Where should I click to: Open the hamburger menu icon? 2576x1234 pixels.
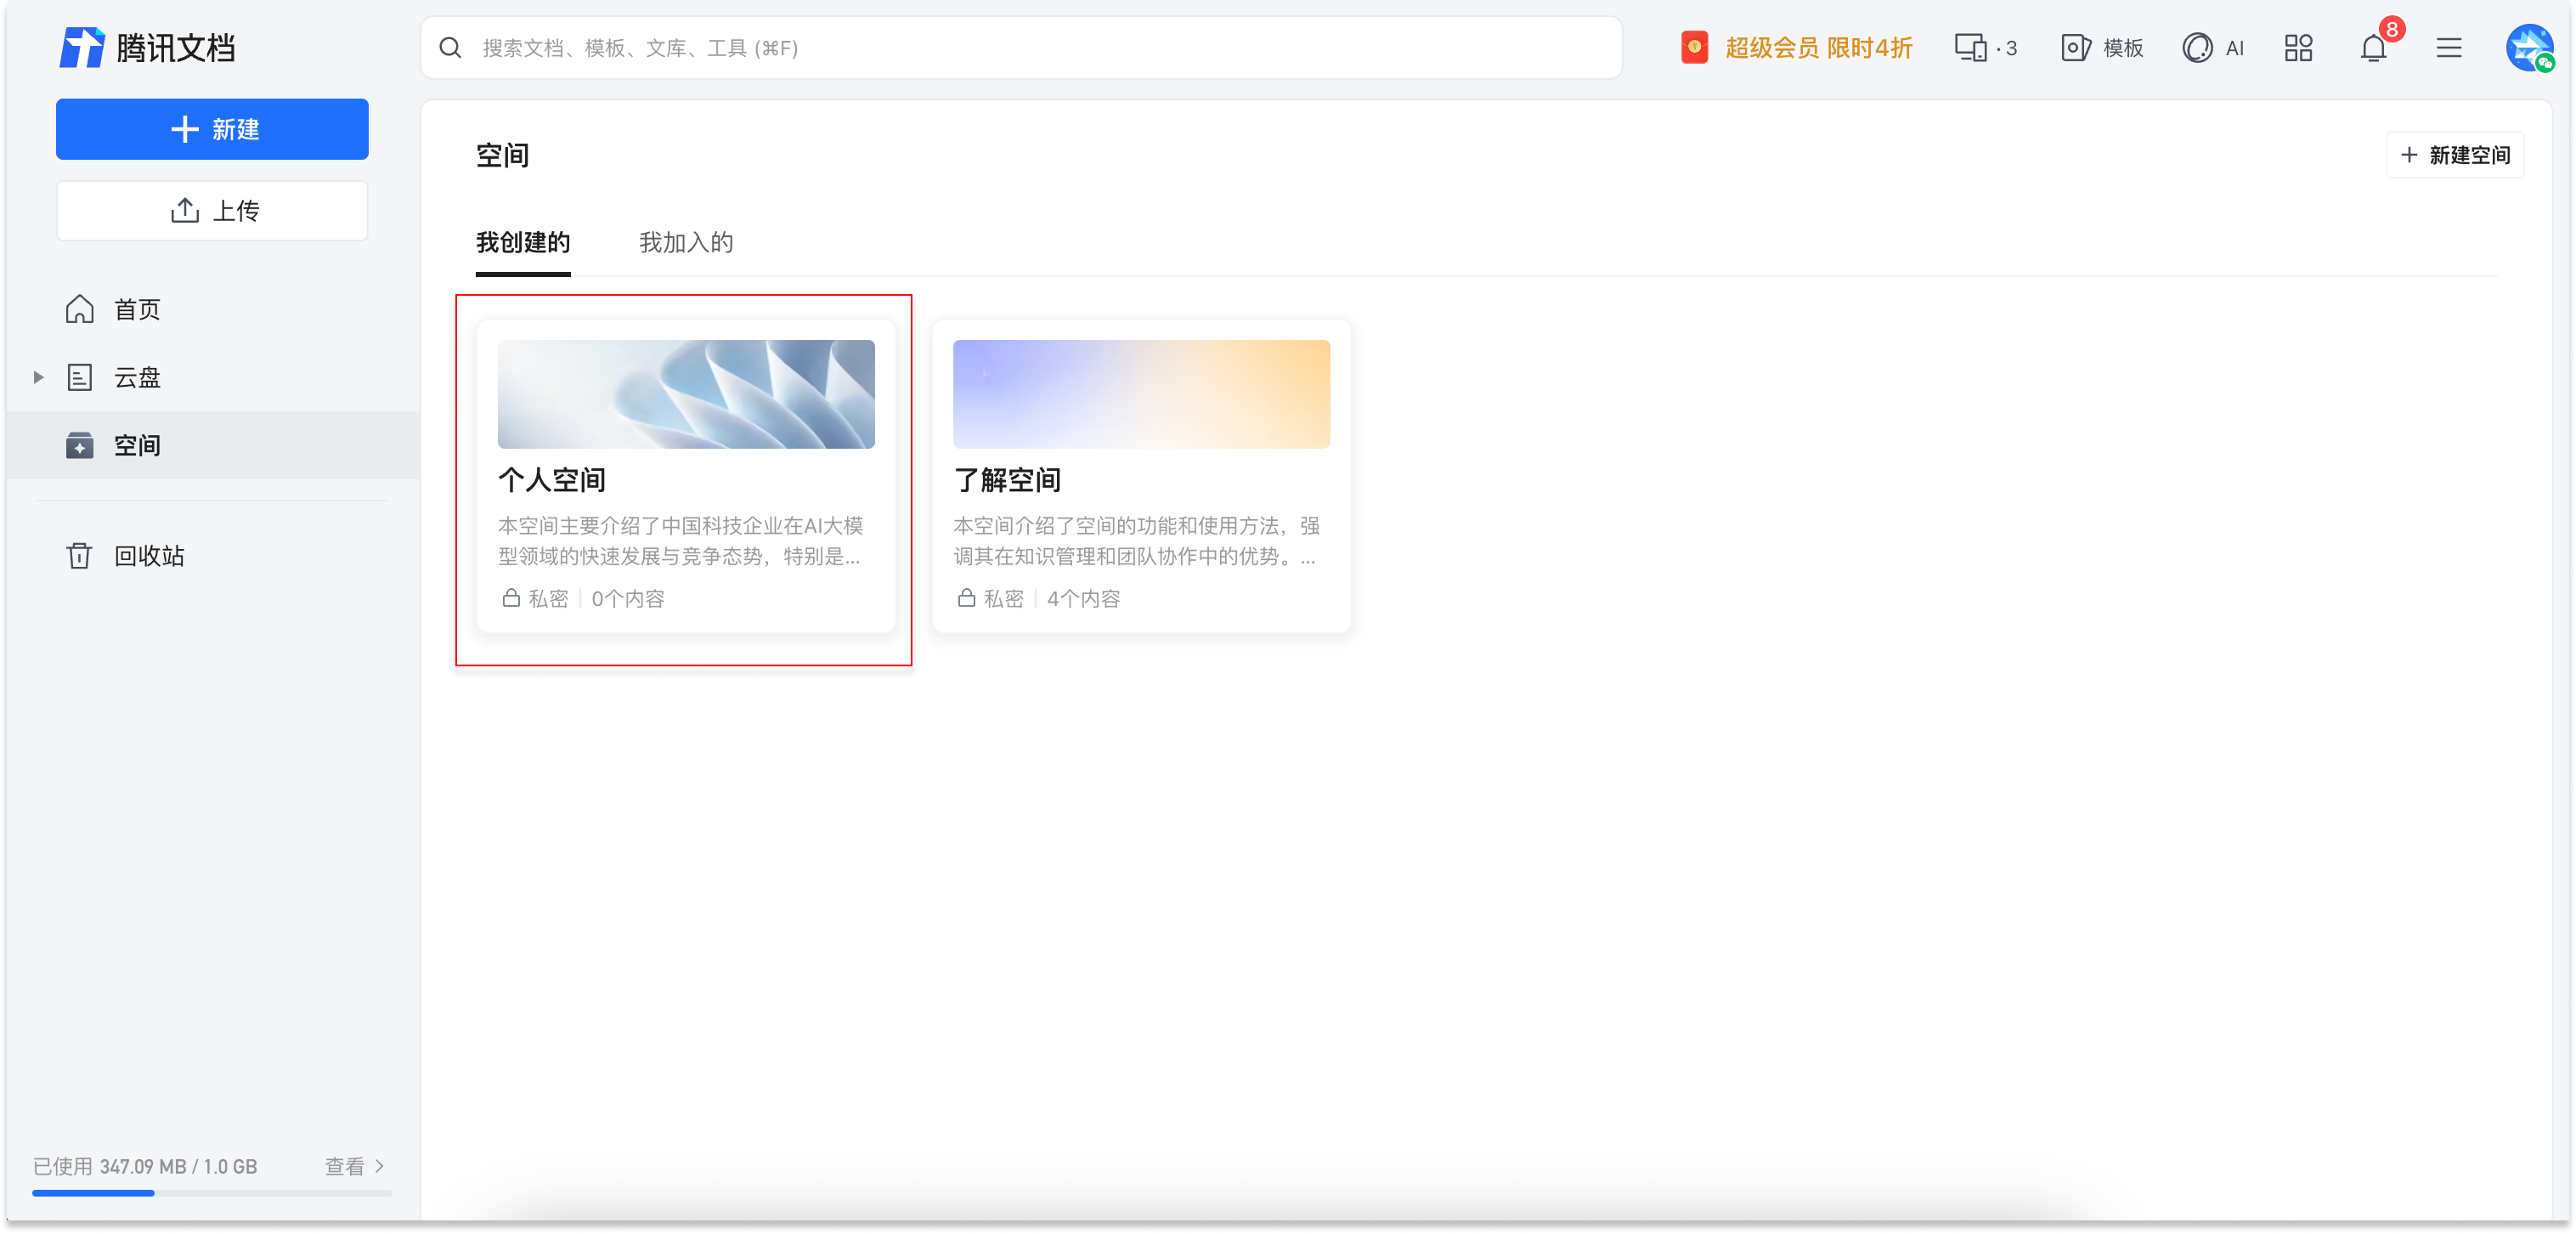click(2449, 47)
